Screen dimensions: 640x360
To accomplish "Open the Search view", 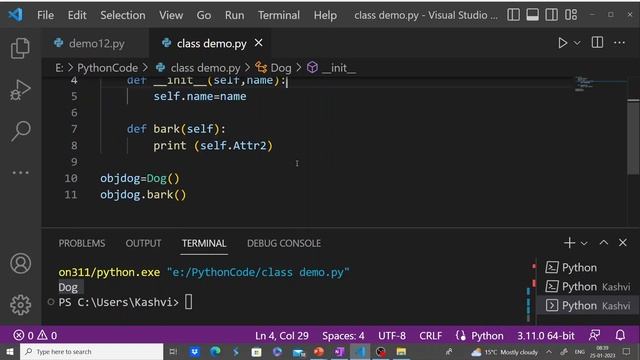I will click(20, 131).
